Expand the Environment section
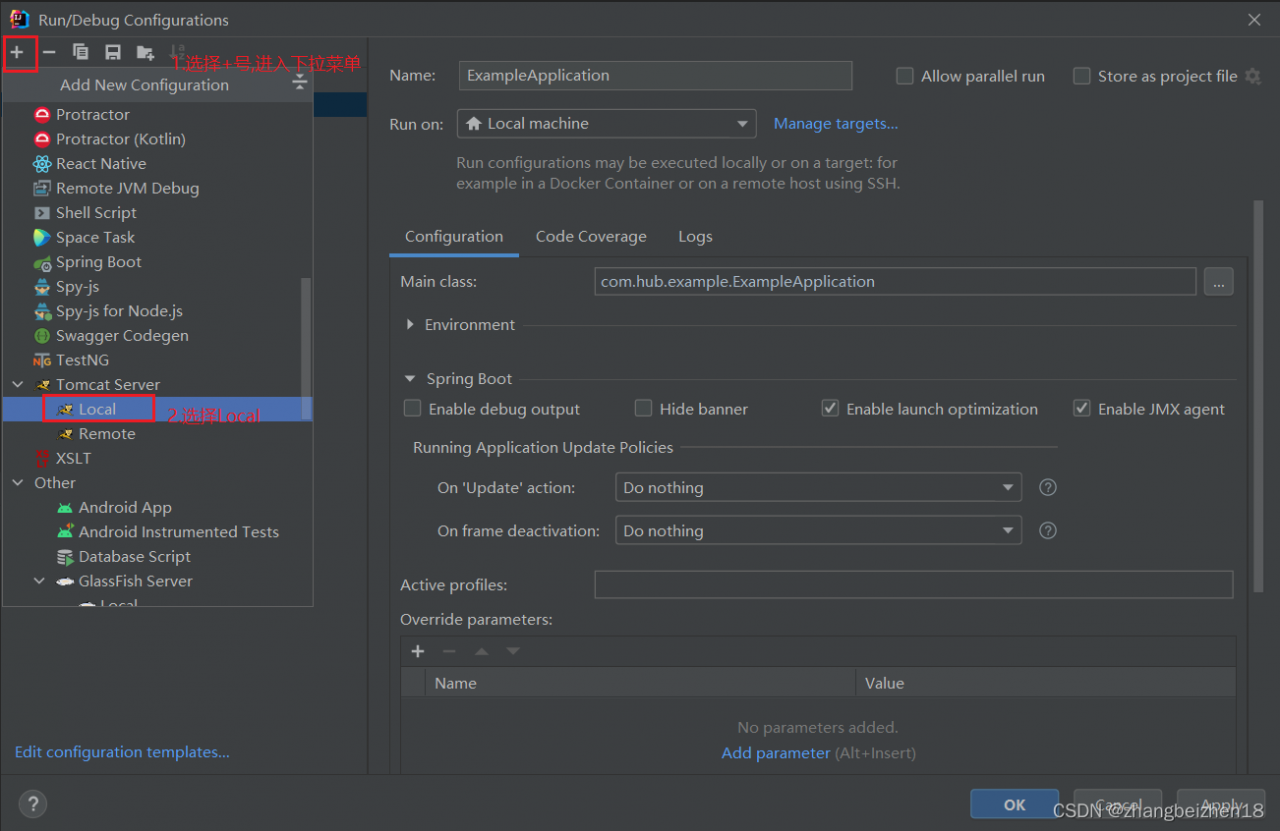Image resolution: width=1280 pixels, height=831 pixels. point(410,325)
